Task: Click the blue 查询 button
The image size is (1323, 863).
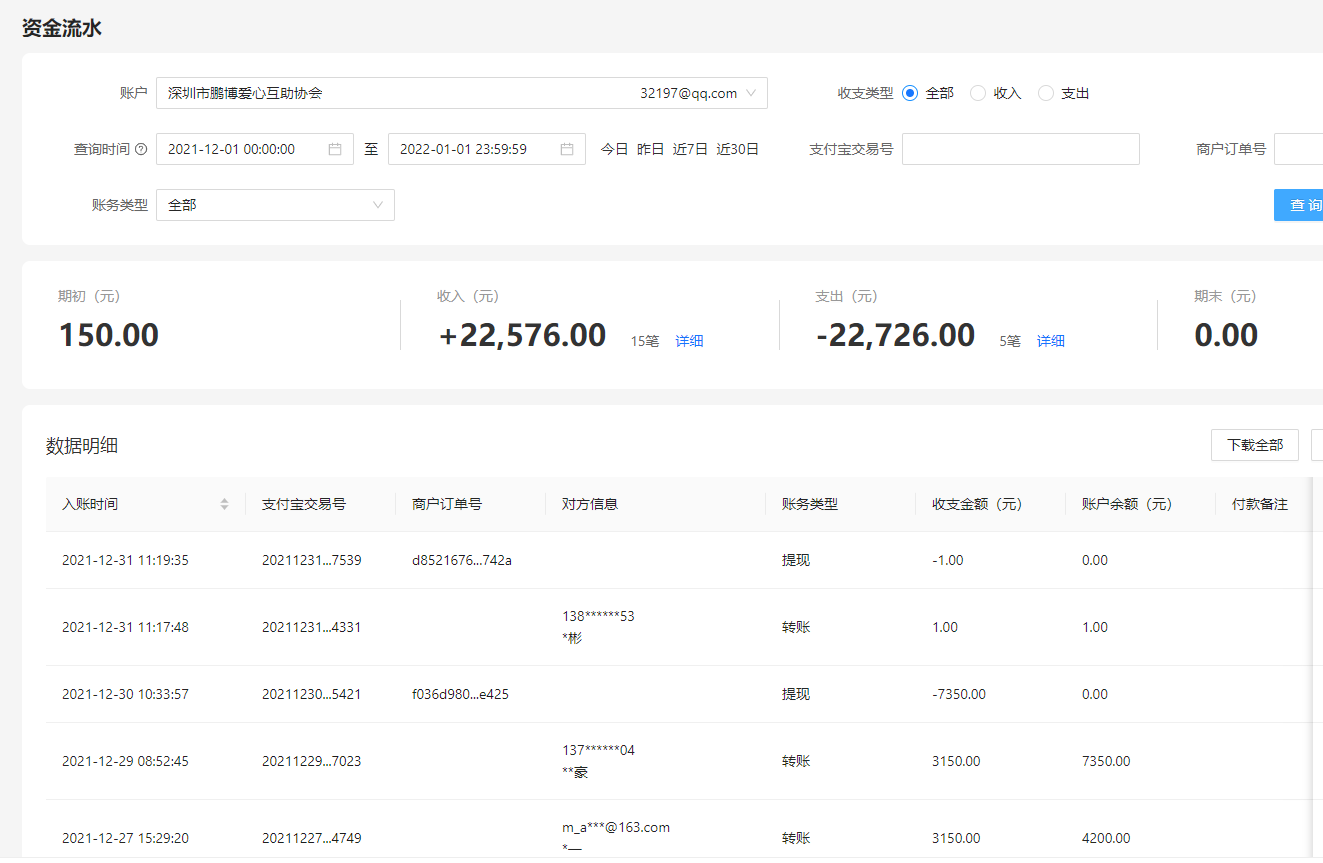Action: pos(1300,205)
